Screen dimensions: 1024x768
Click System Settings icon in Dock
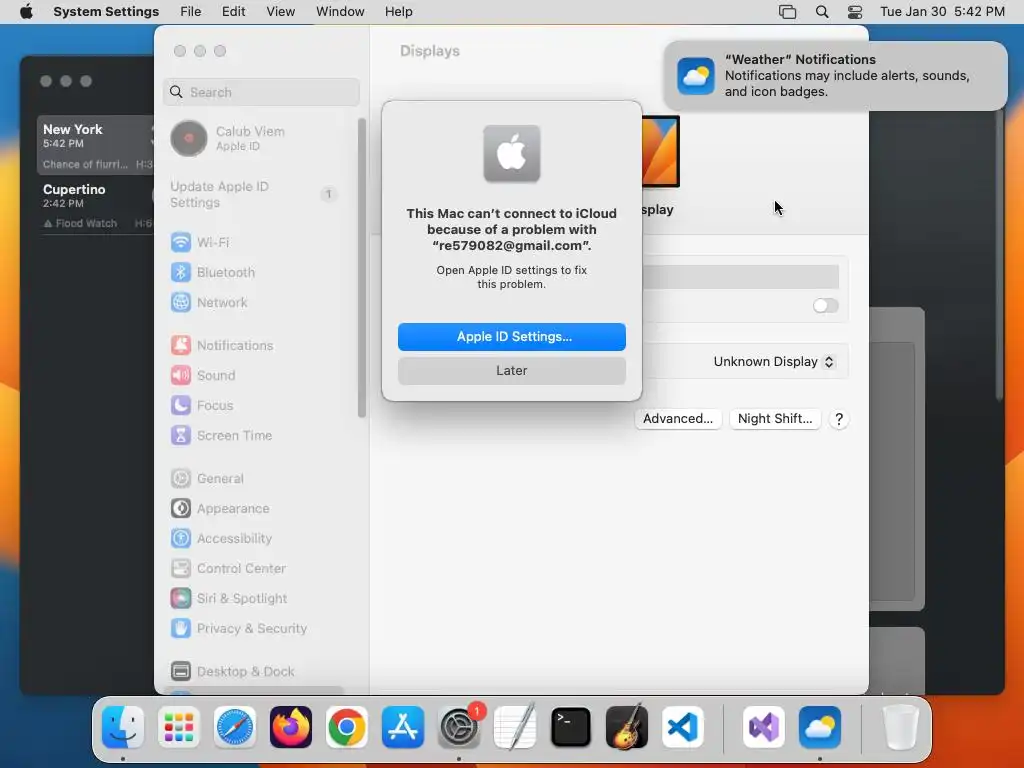pyautogui.click(x=458, y=727)
